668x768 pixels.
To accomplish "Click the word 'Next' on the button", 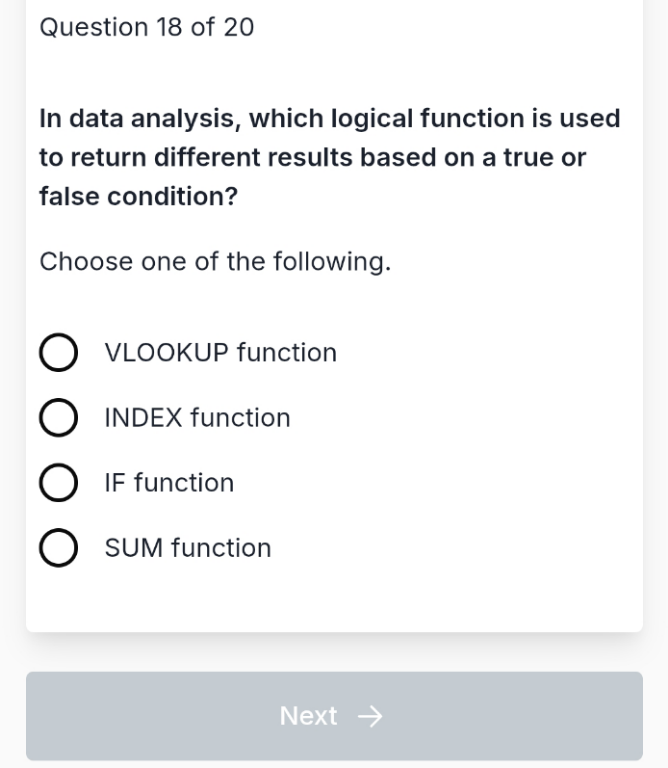I will tap(308, 716).
